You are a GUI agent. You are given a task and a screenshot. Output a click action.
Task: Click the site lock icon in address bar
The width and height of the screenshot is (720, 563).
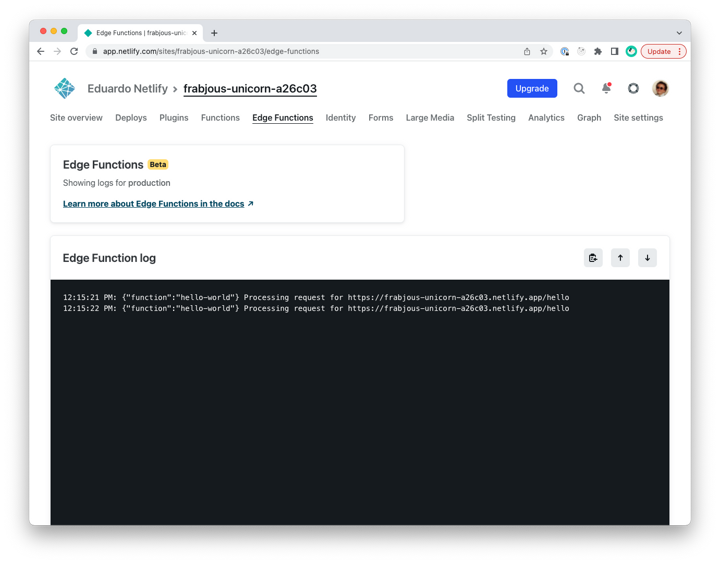click(95, 51)
